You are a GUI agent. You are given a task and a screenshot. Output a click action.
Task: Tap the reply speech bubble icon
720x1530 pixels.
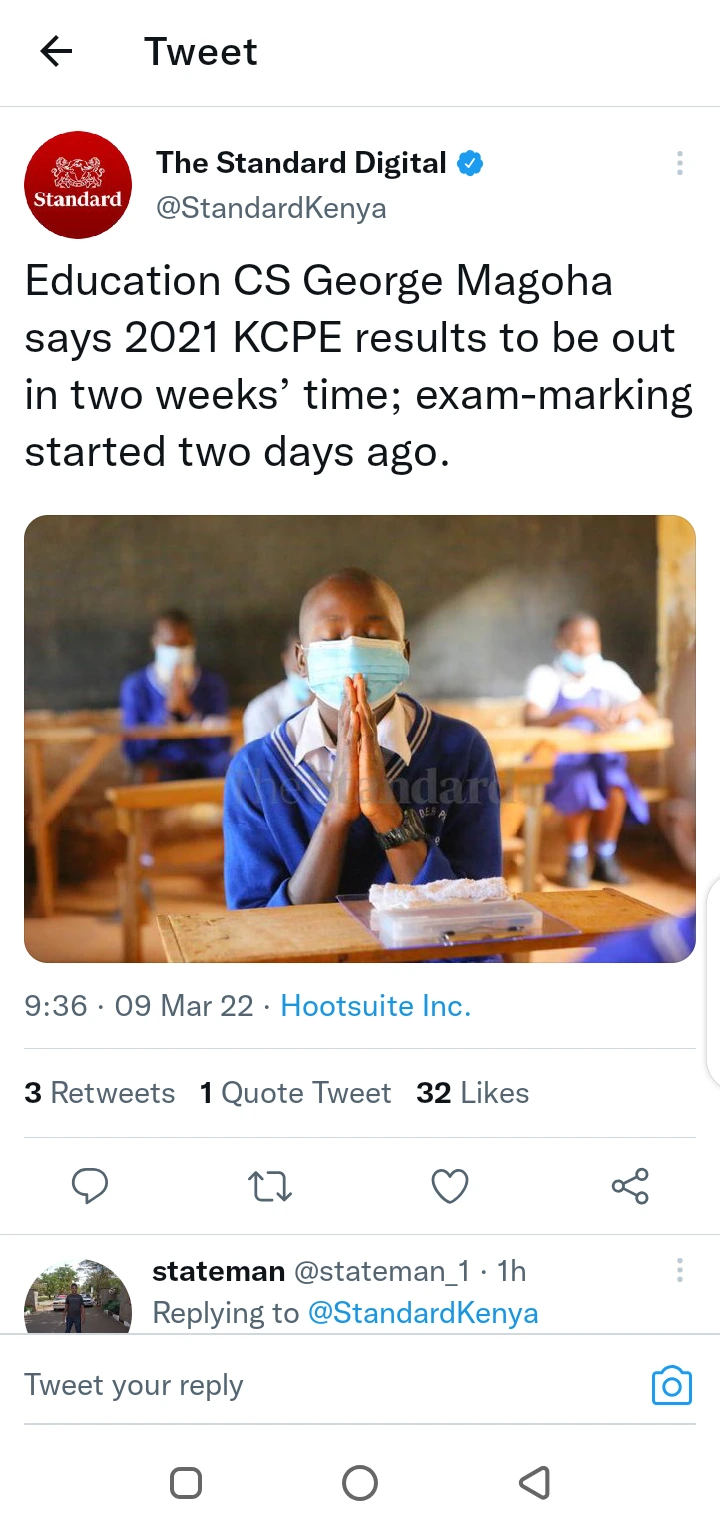click(90, 1186)
